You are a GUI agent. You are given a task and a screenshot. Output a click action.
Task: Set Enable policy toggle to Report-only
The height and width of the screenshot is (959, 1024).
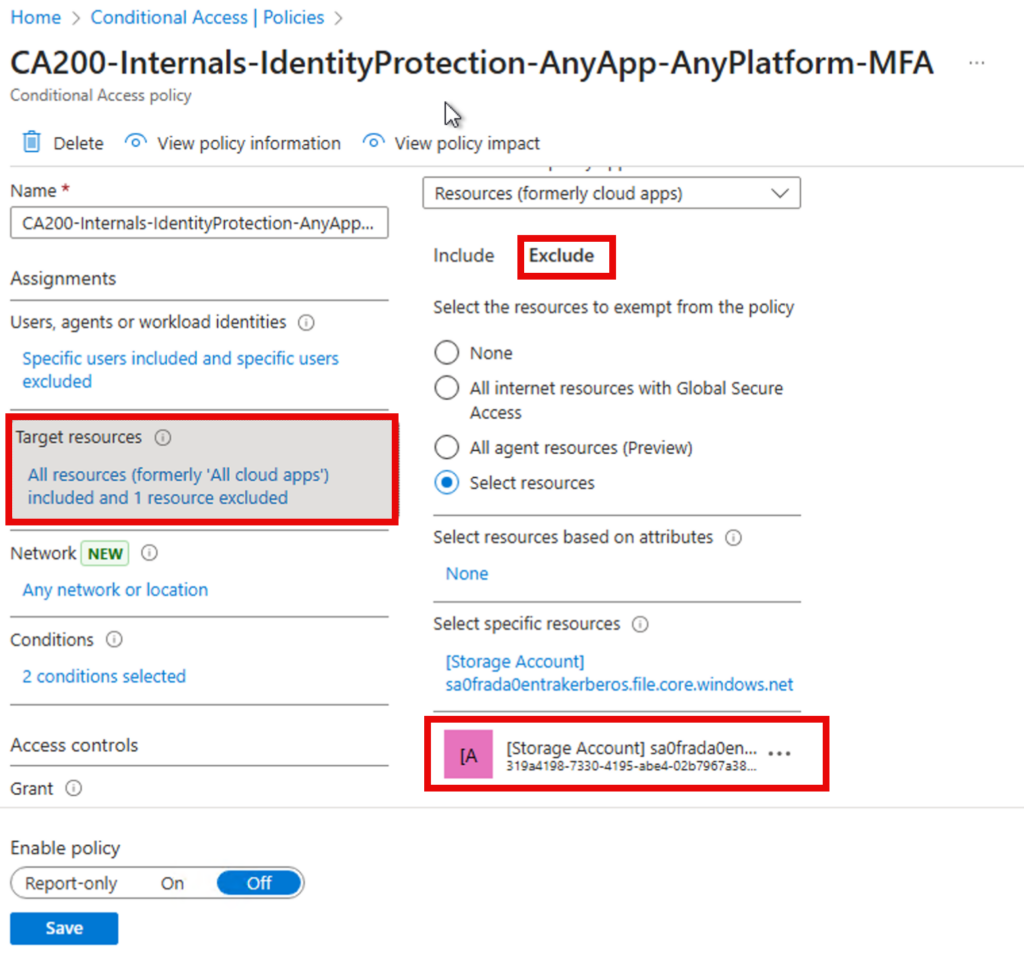point(71,883)
